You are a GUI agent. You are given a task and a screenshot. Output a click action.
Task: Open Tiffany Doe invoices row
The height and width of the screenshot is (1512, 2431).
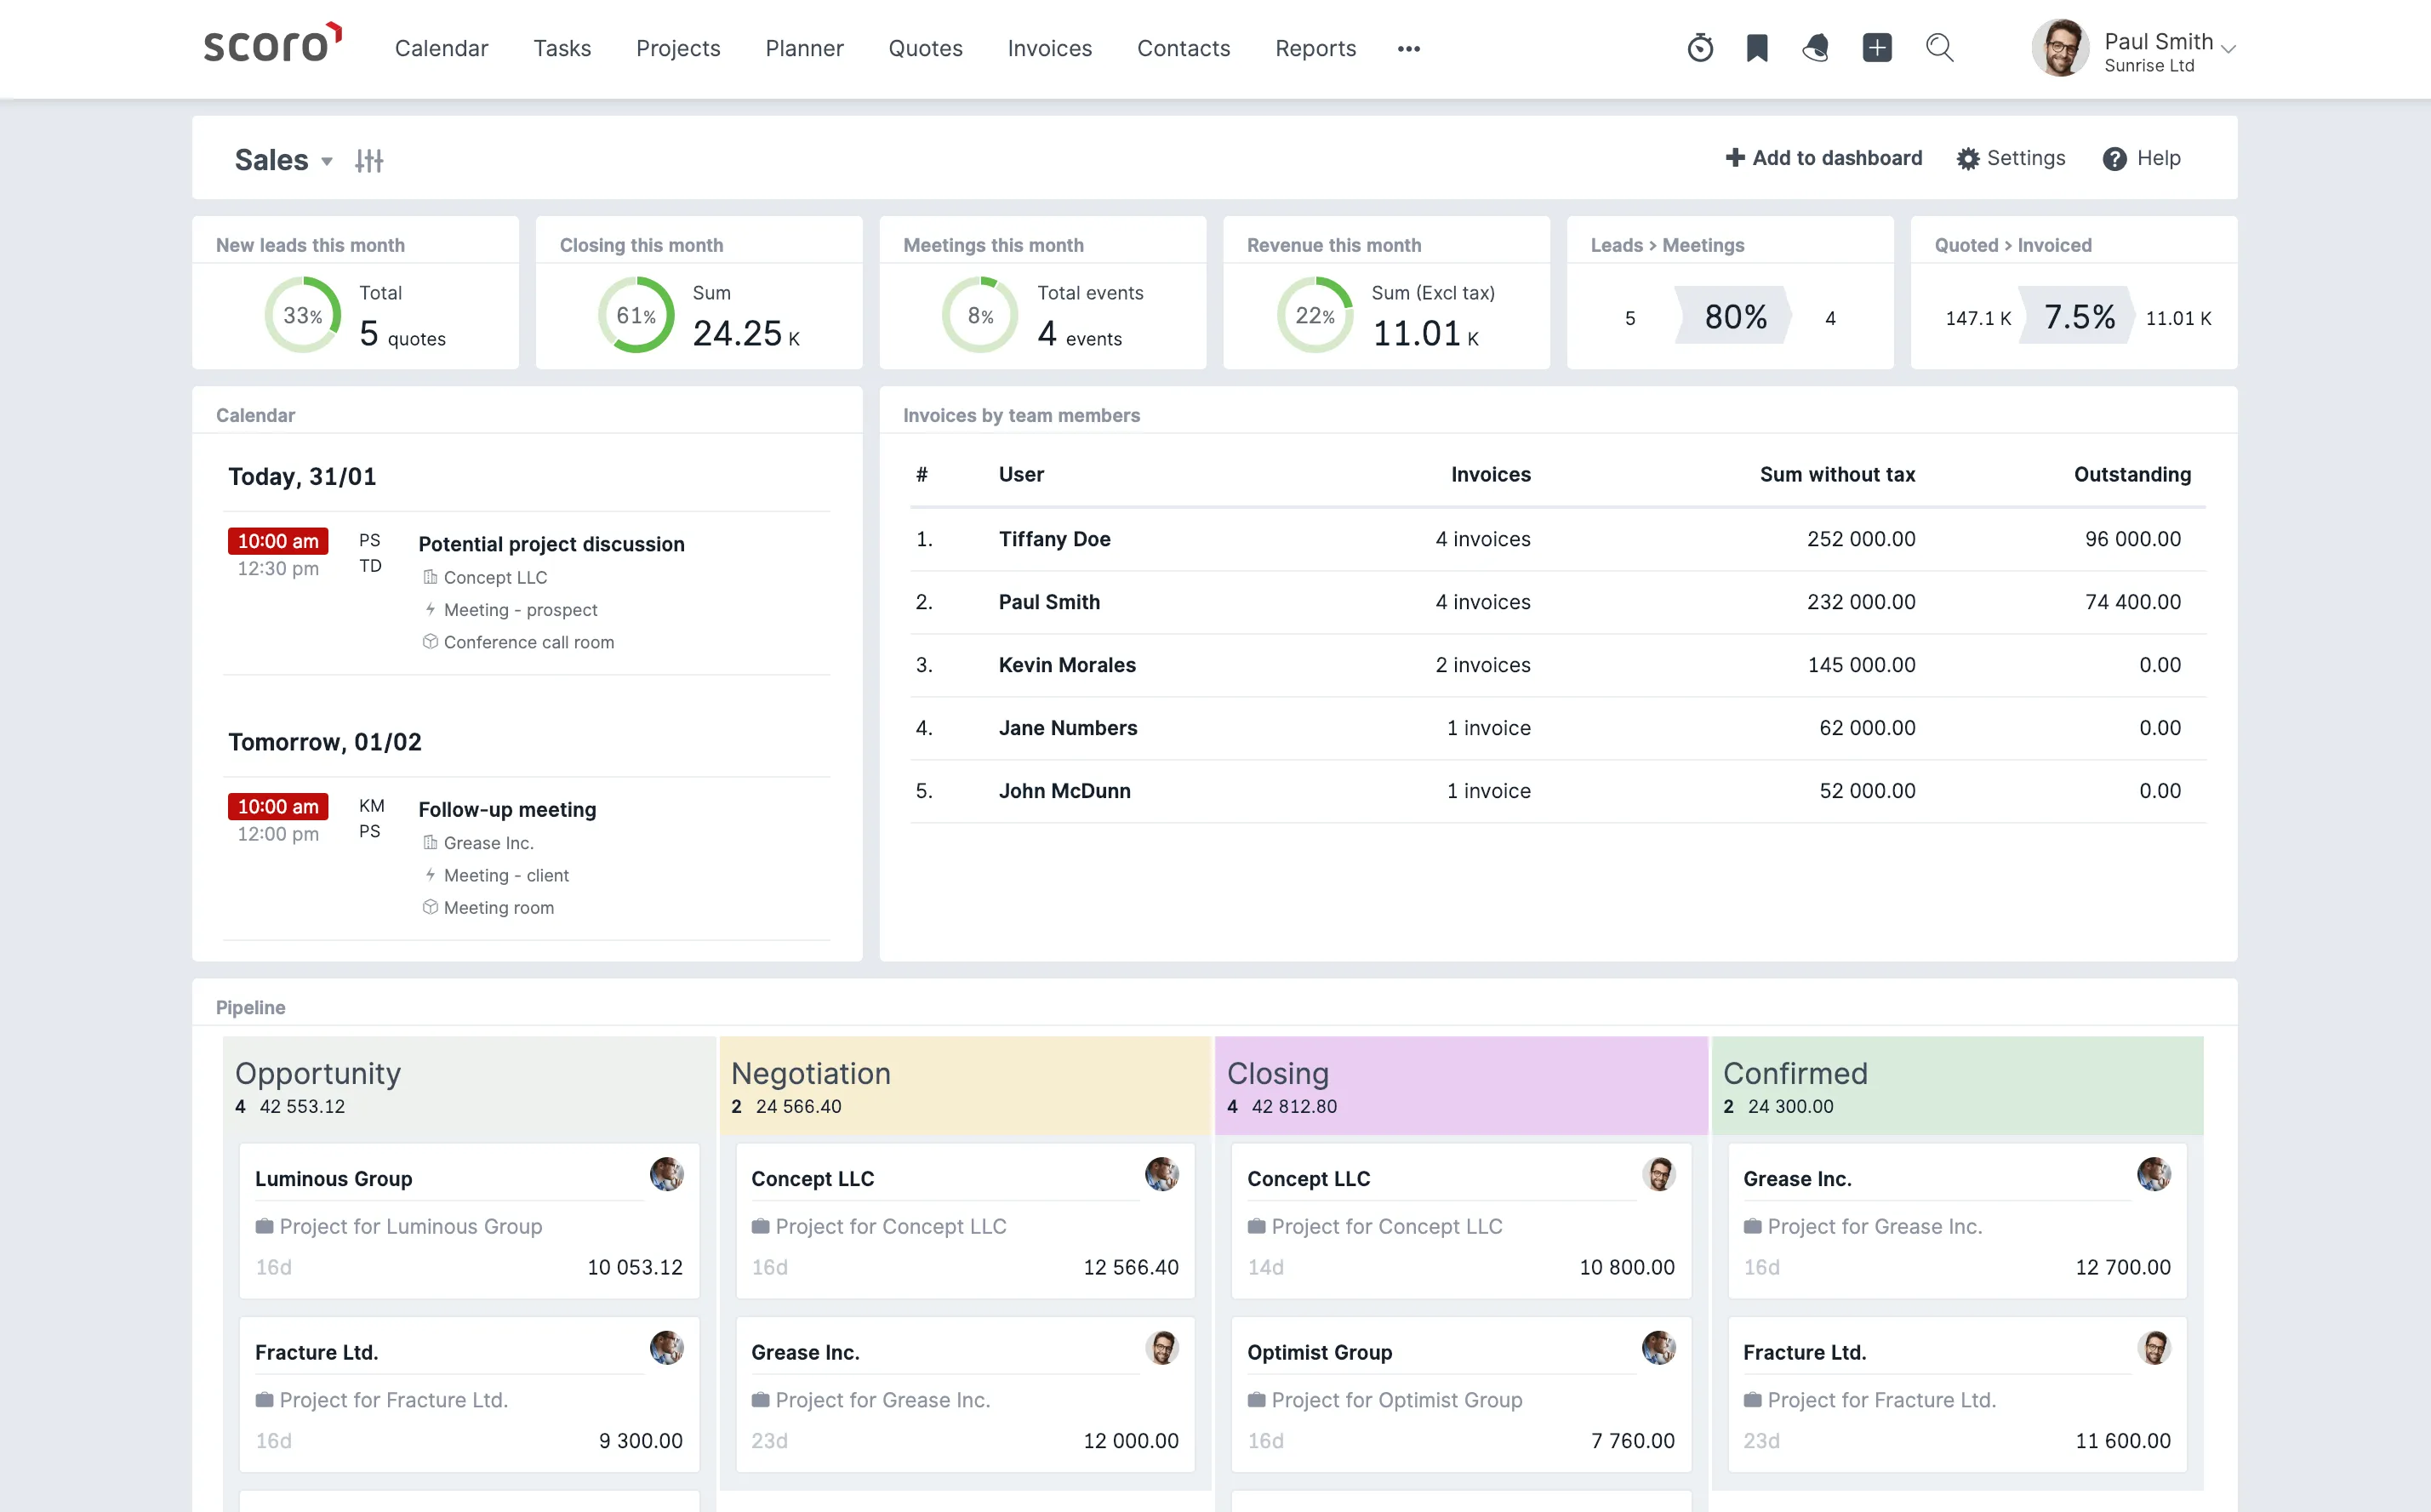pos(1557,539)
